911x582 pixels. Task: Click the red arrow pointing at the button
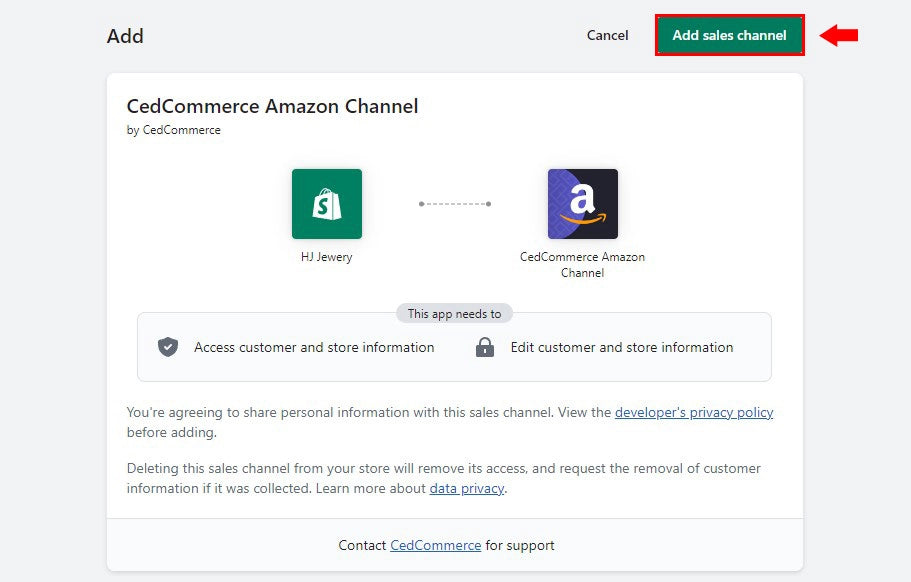[x=839, y=33]
